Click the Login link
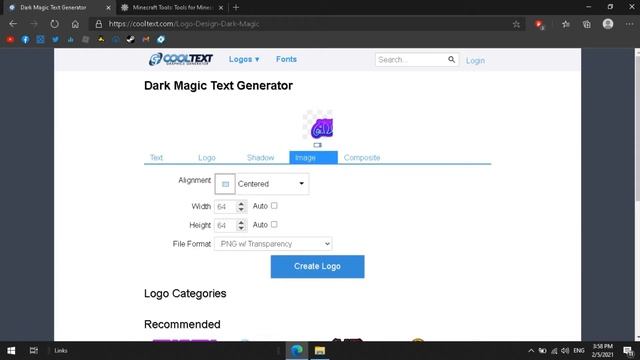Screen dimensions: 640x360 (476, 60)
